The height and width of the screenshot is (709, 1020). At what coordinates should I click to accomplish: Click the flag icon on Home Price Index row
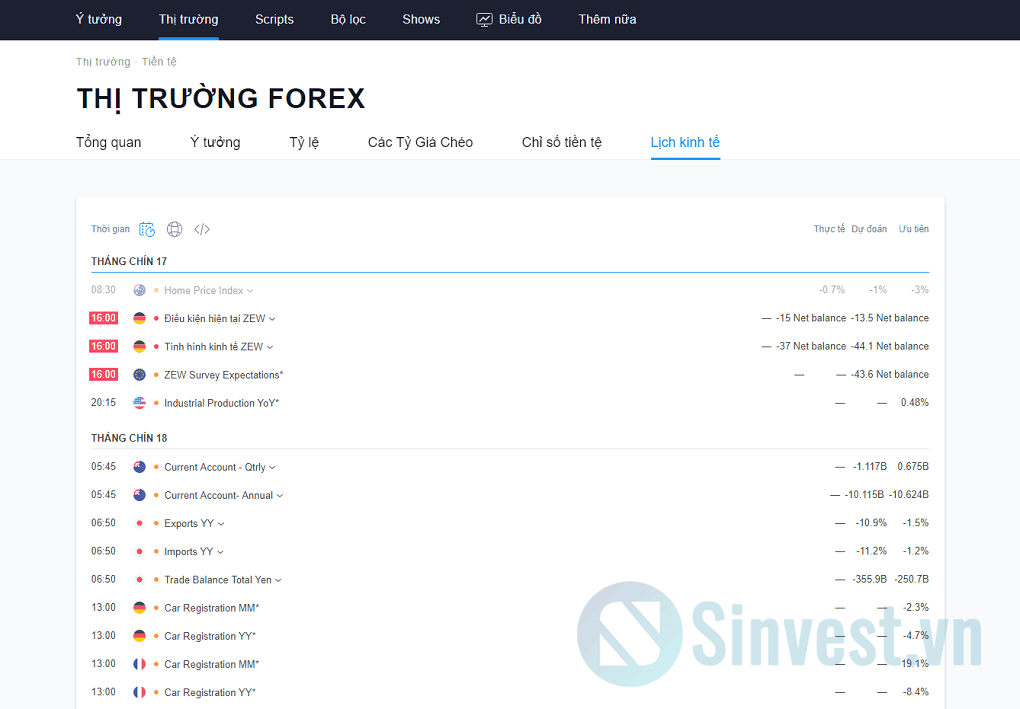tap(139, 290)
